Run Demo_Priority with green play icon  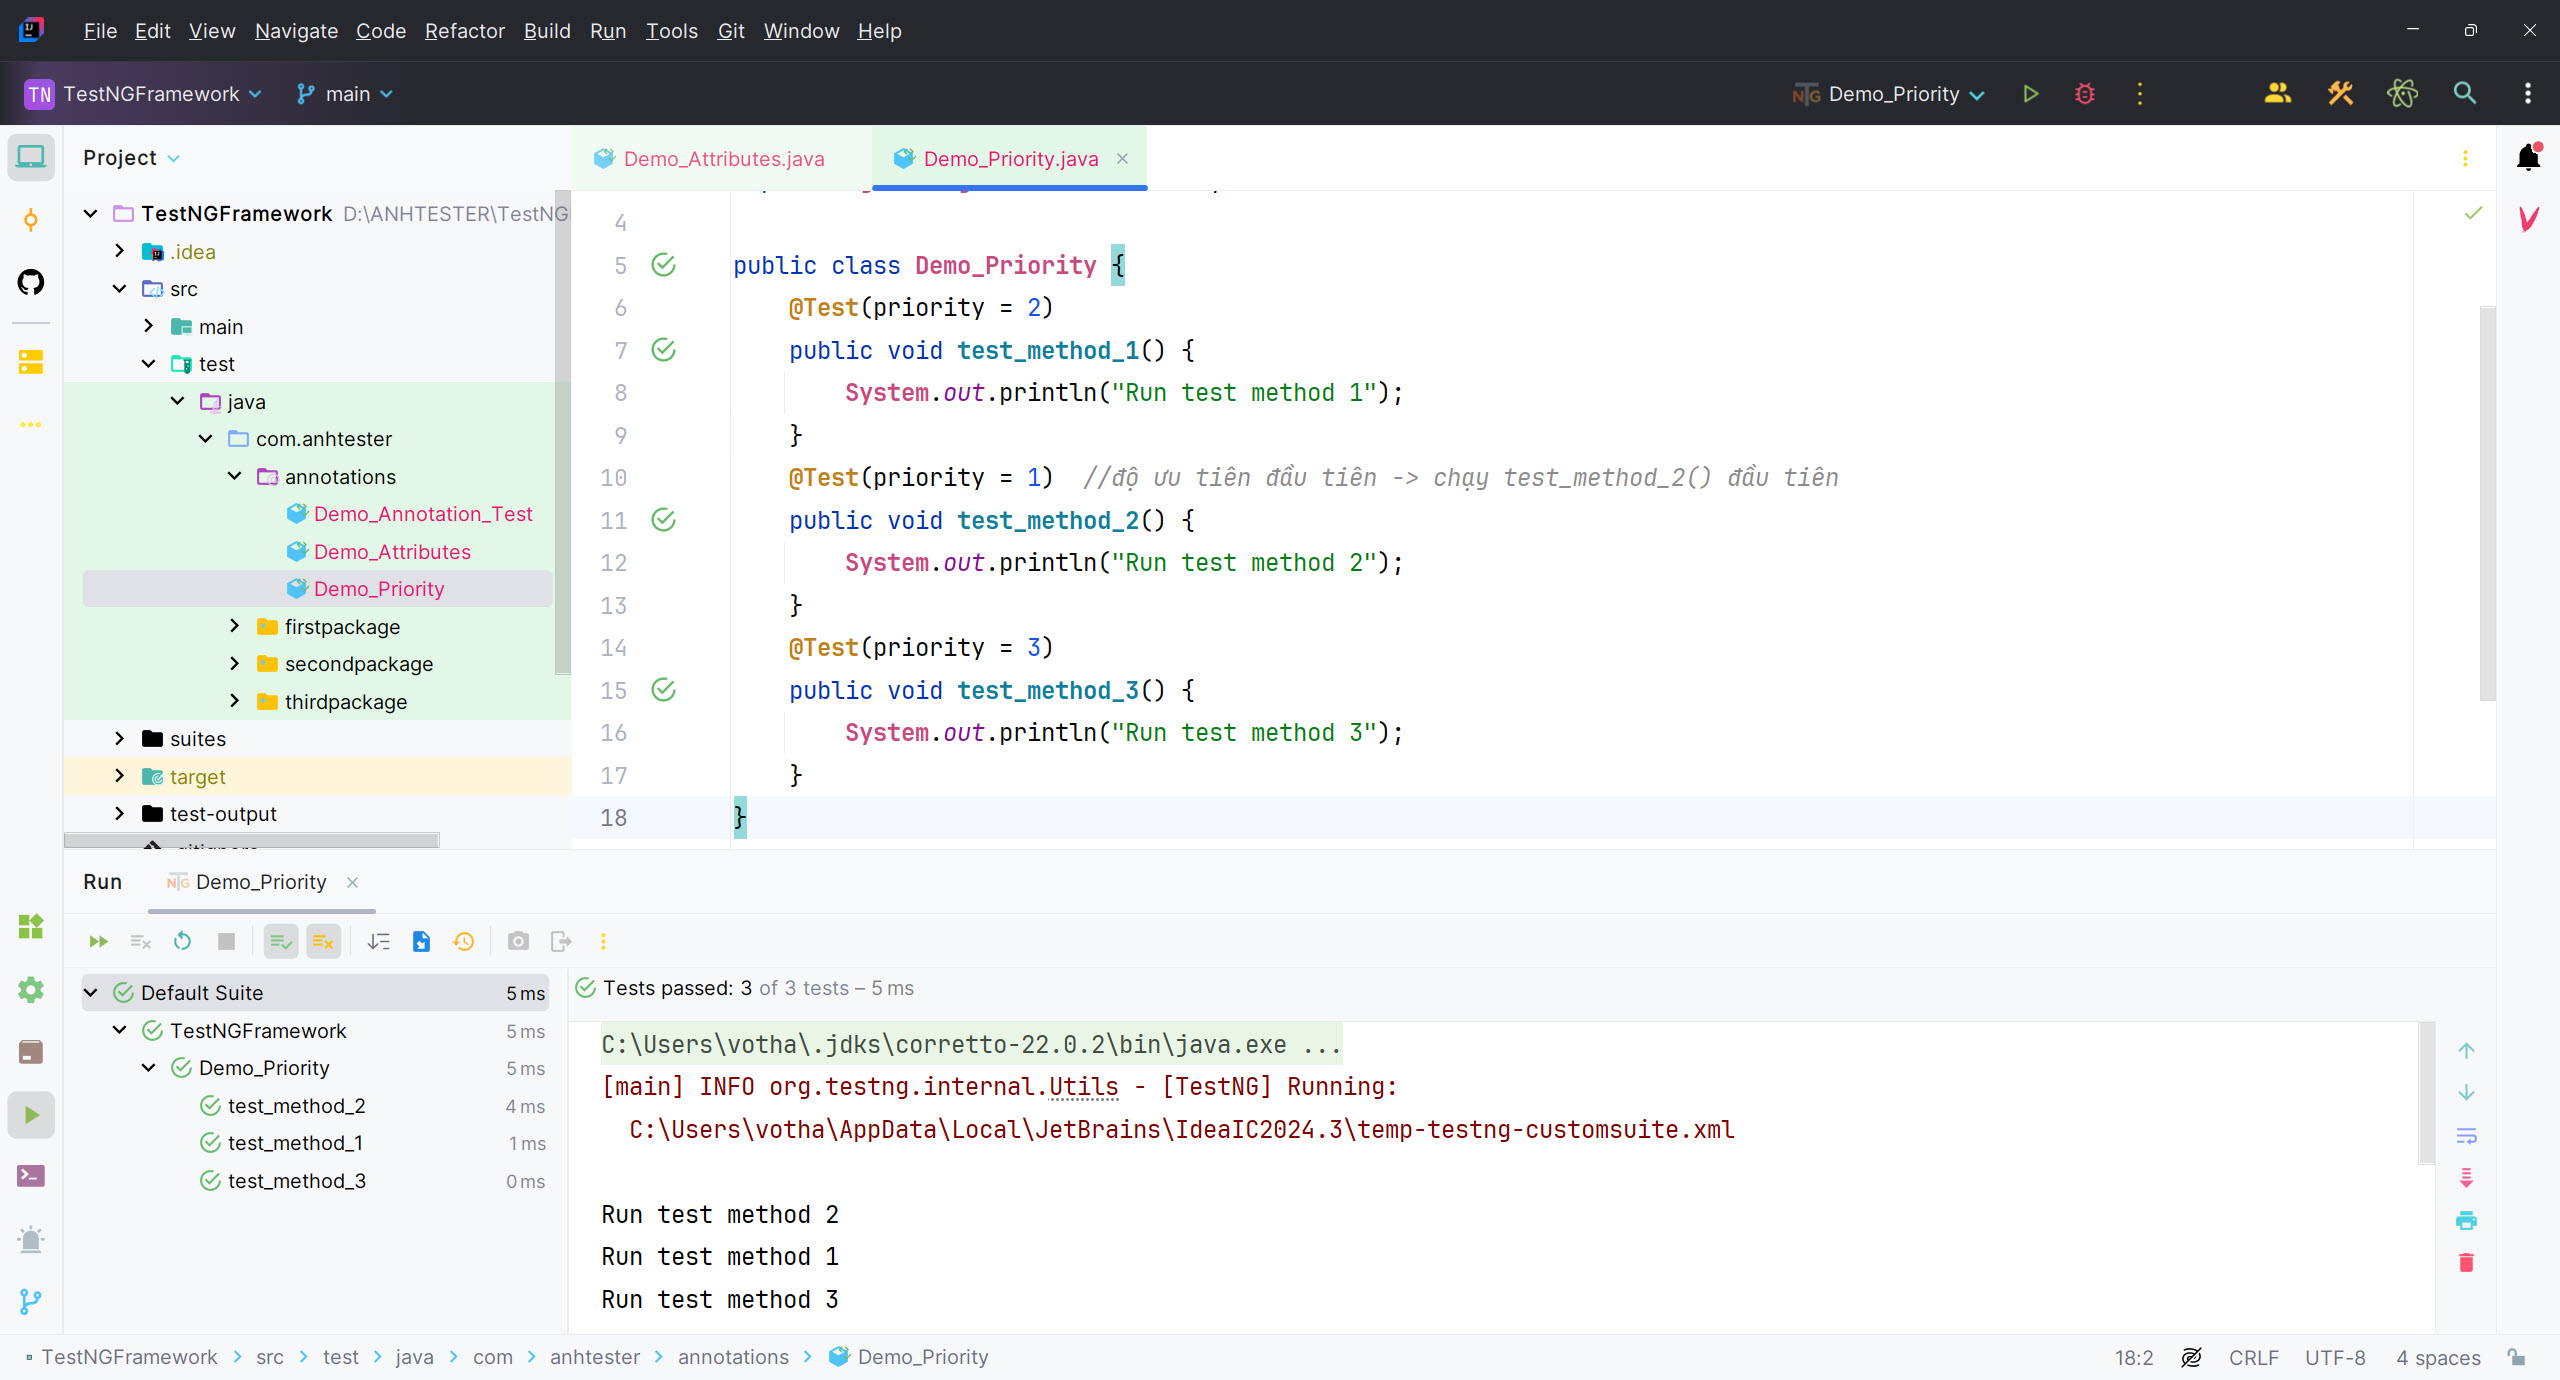click(x=2030, y=94)
